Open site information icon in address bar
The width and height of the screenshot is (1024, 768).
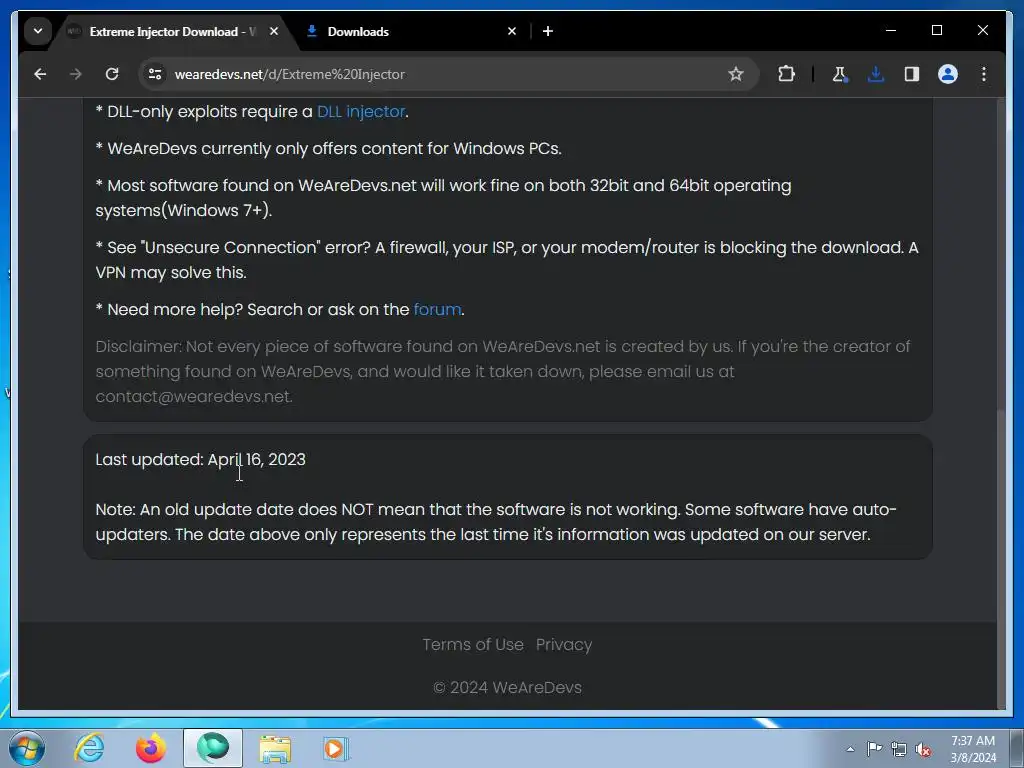point(155,74)
